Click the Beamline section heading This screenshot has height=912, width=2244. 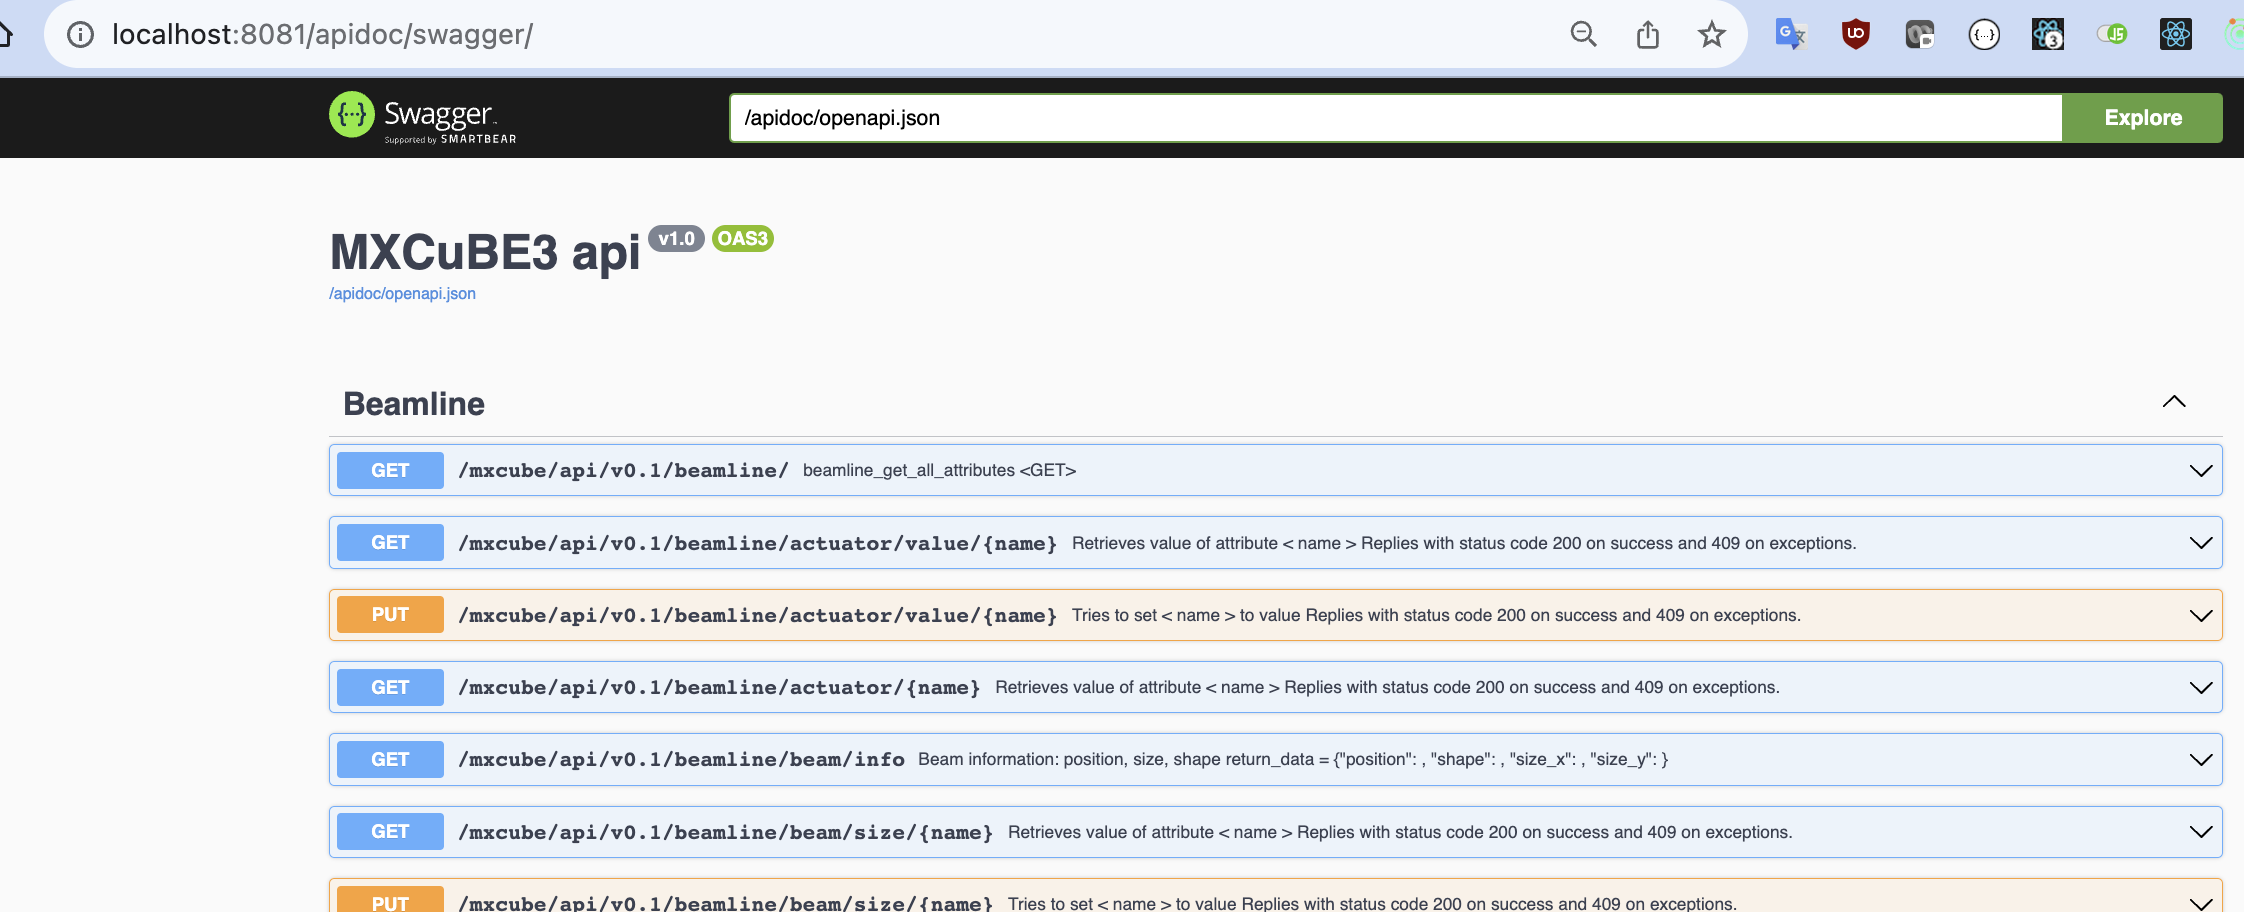[414, 404]
